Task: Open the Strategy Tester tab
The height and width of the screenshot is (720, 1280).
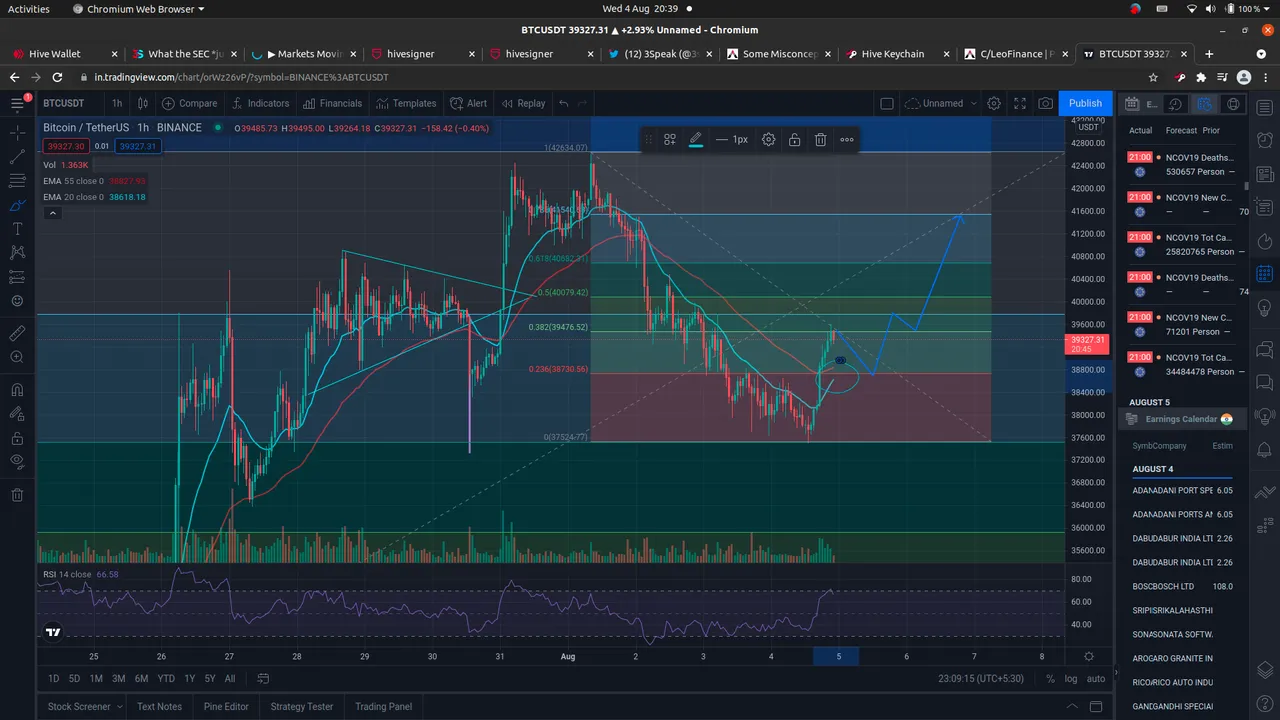Action: [302, 706]
